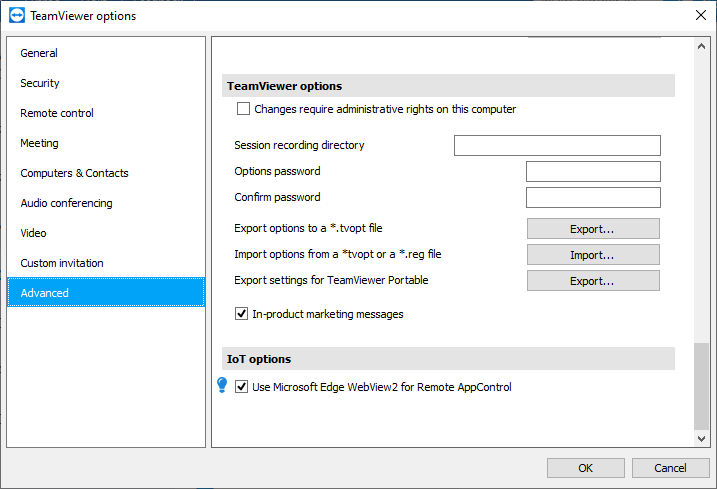Uncheck In-product marketing messages

pyautogui.click(x=241, y=314)
